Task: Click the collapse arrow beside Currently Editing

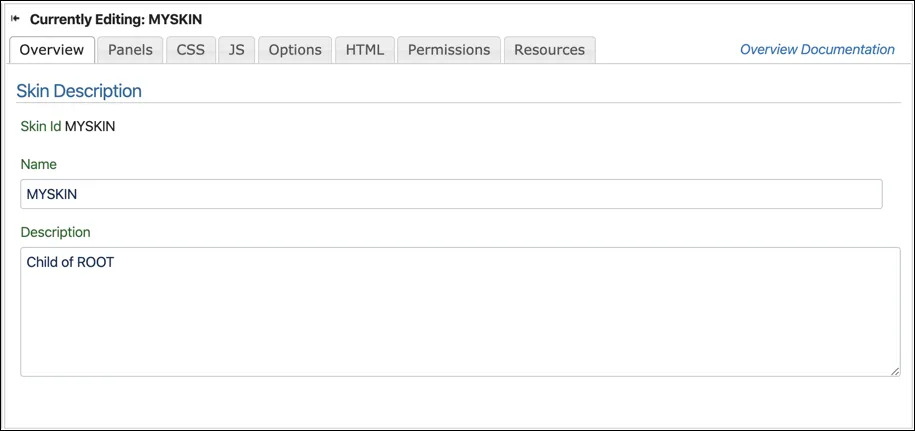Action: [x=16, y=19]
